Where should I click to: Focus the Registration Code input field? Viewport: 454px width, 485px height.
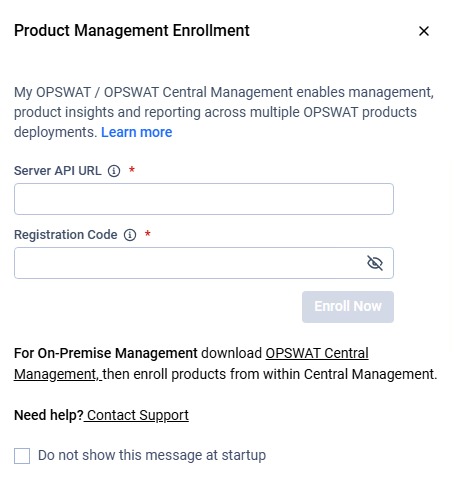pos(204,263)
